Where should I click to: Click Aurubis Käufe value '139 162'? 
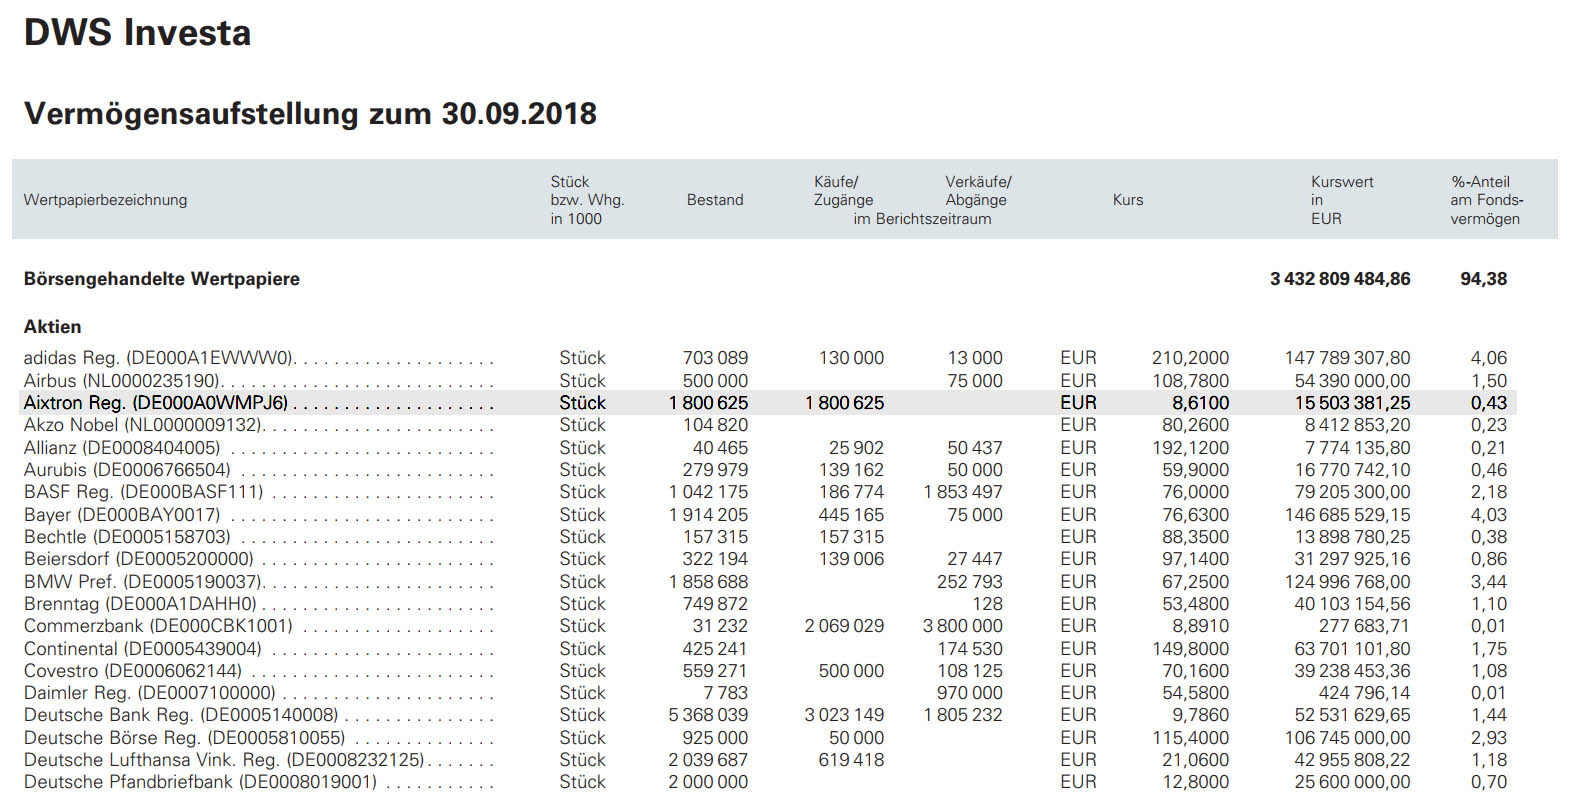(851, 470)
